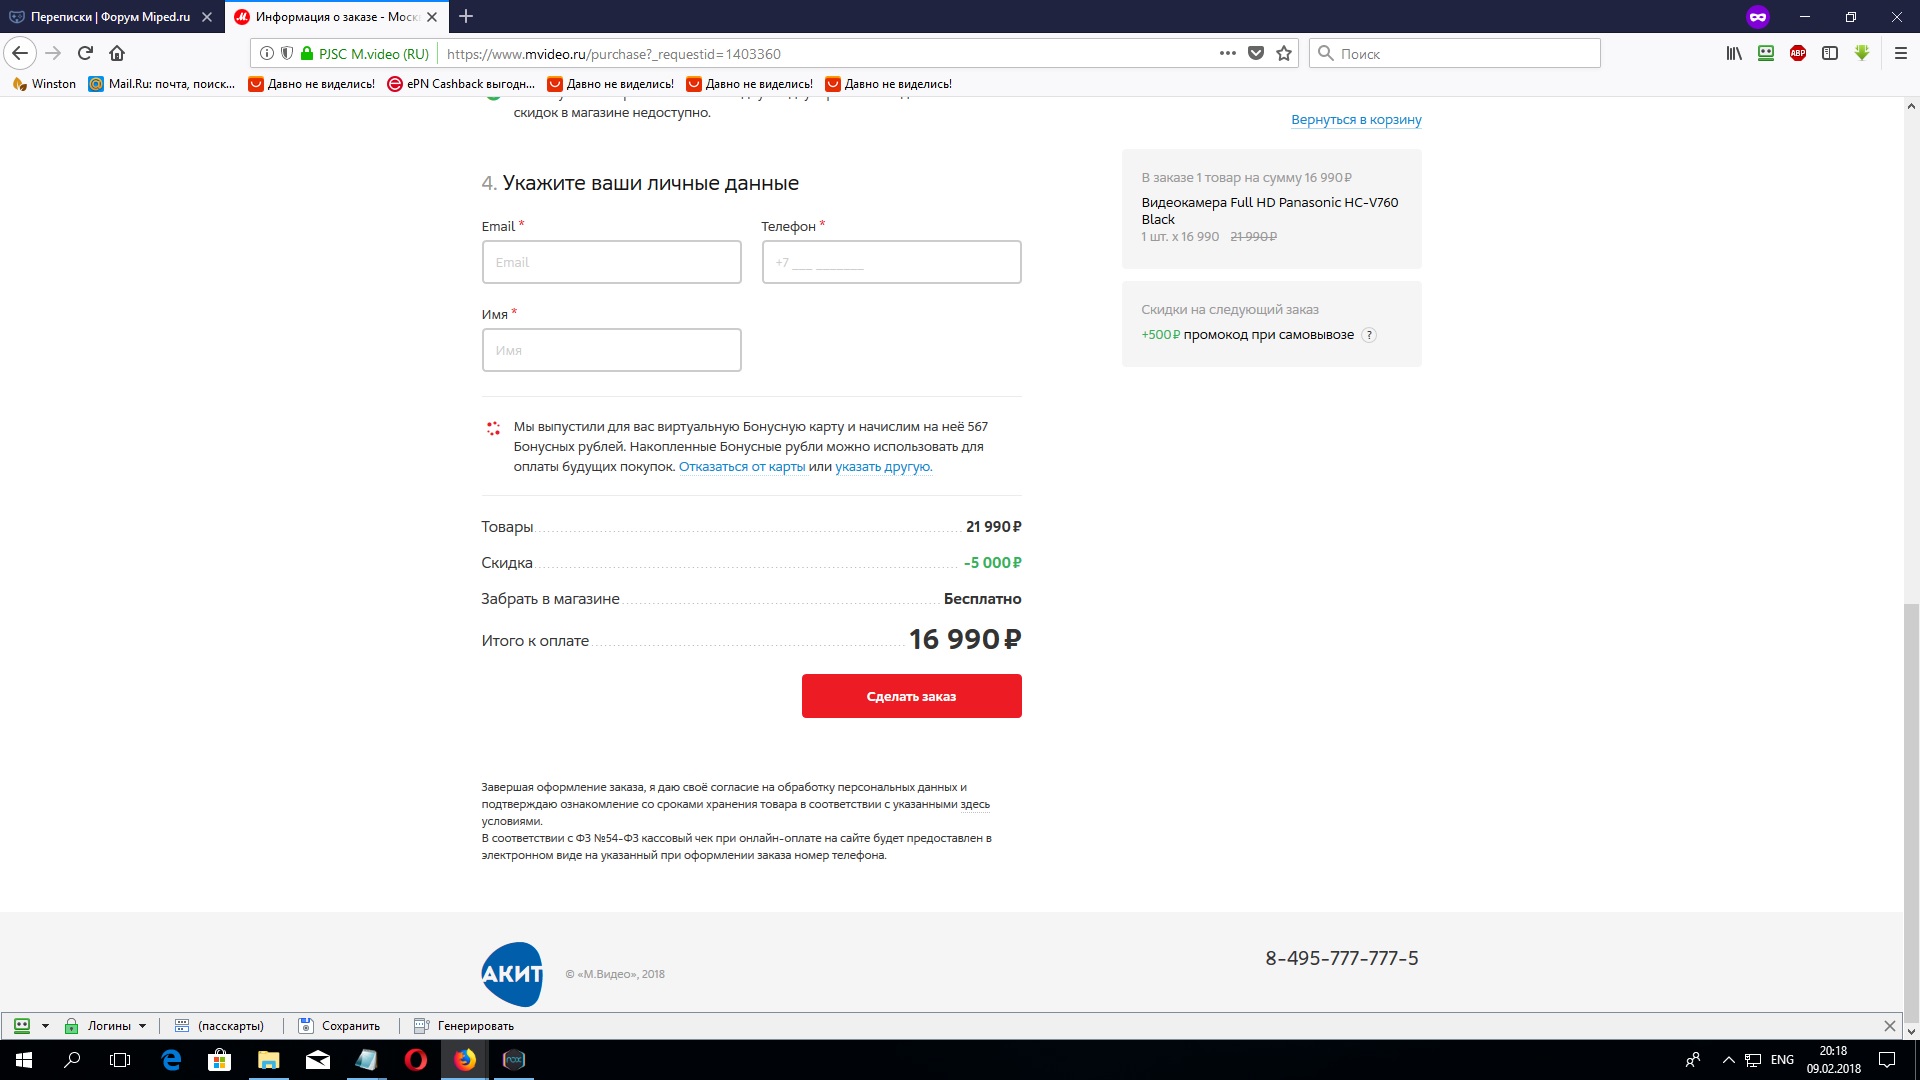Switch to Переписки Форум Miped.ru tab

pos(110,17)
